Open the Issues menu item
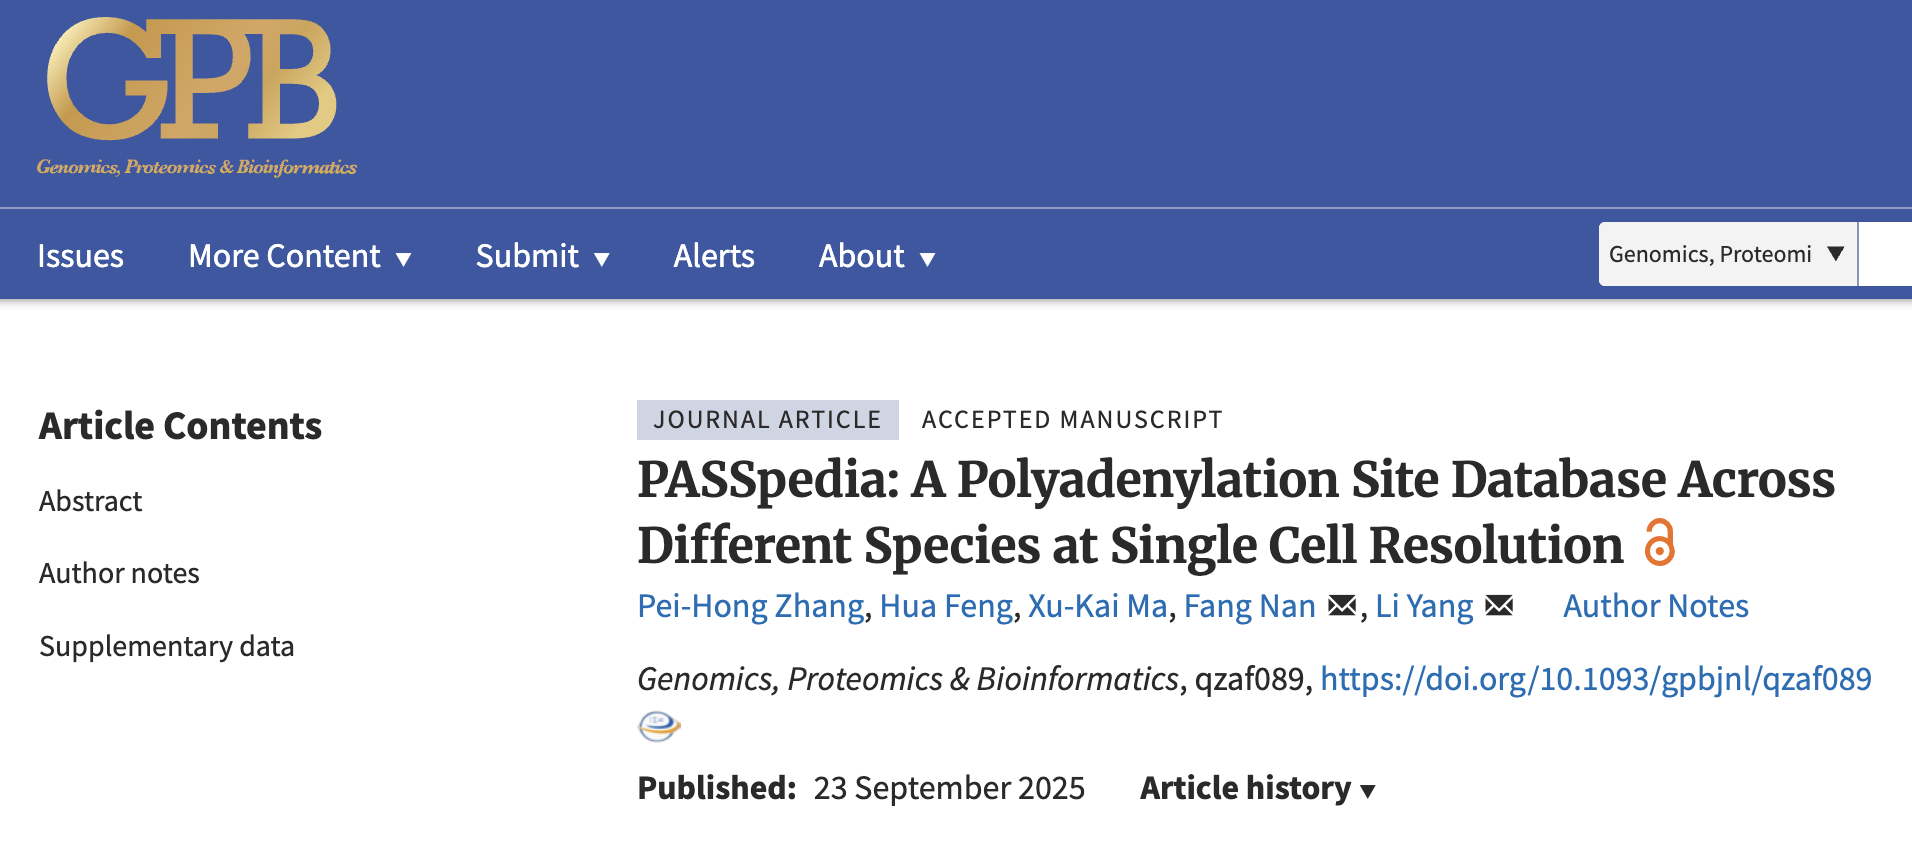The height and width of the screenshot is (846, 1912). tap(80, 256)
